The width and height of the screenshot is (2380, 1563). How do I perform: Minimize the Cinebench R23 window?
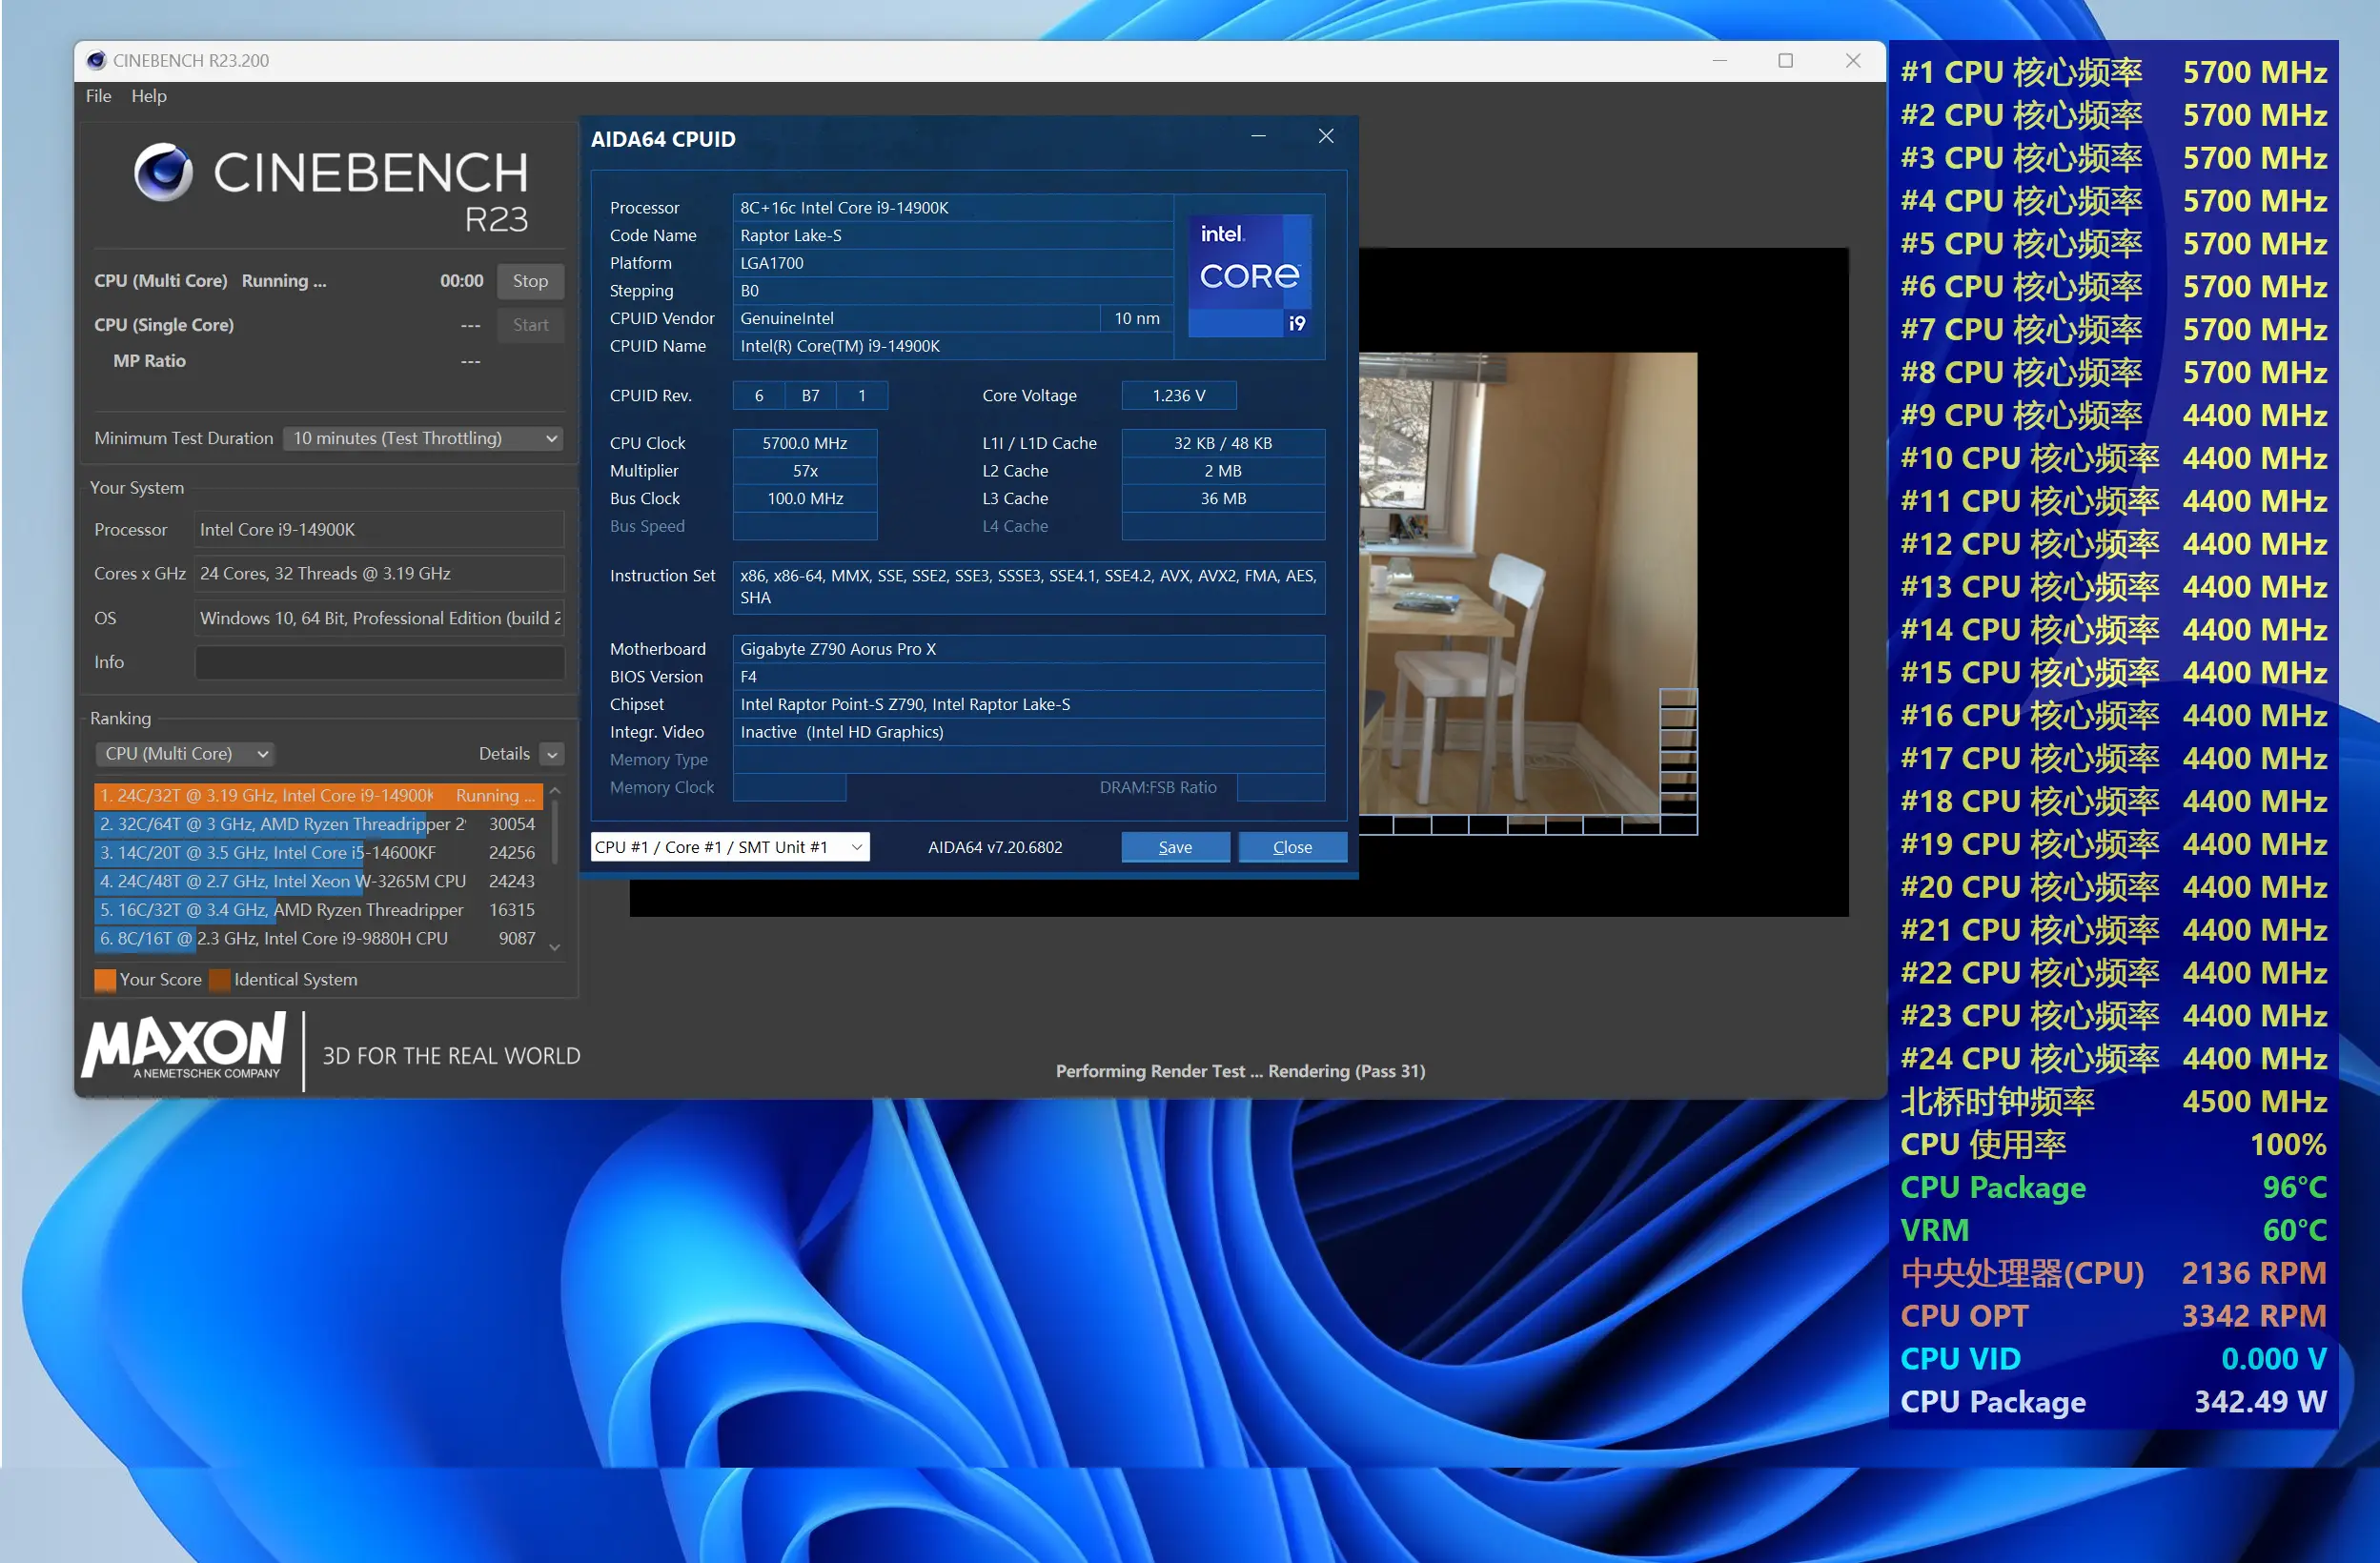pyautogui.click(x=1719, y=60)
